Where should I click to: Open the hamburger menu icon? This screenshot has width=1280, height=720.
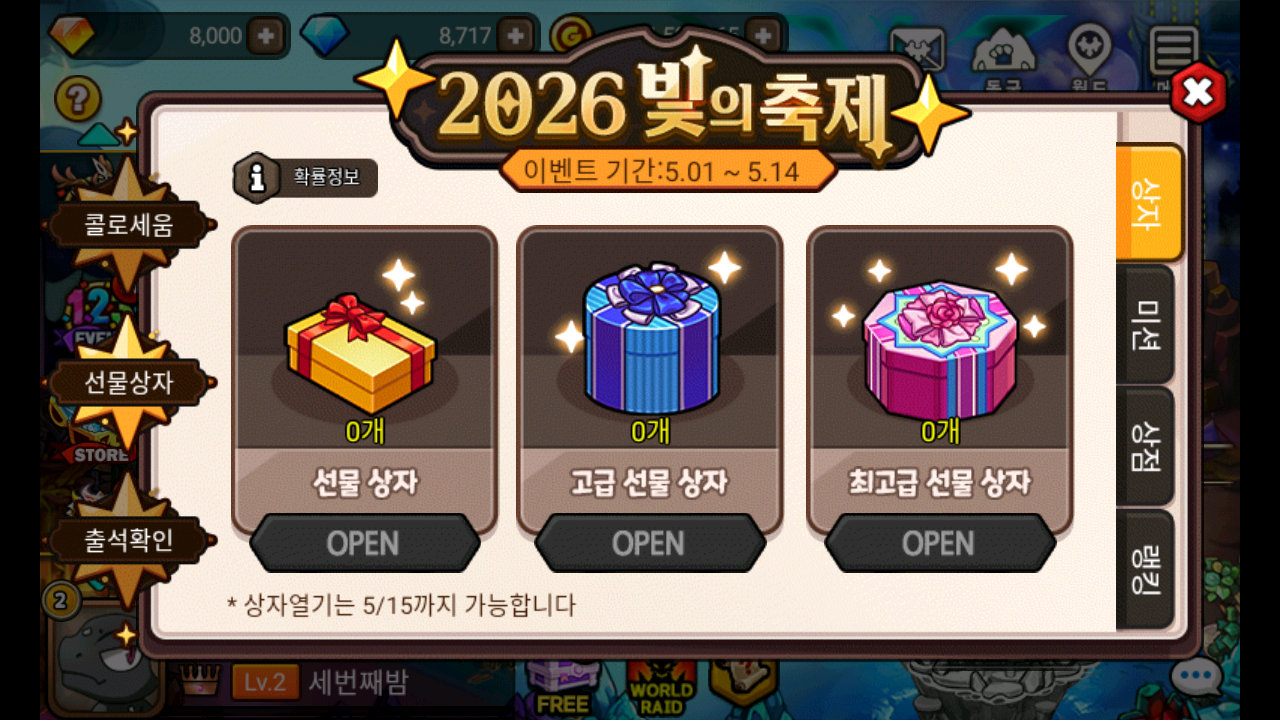click(x=1174, y=48)
